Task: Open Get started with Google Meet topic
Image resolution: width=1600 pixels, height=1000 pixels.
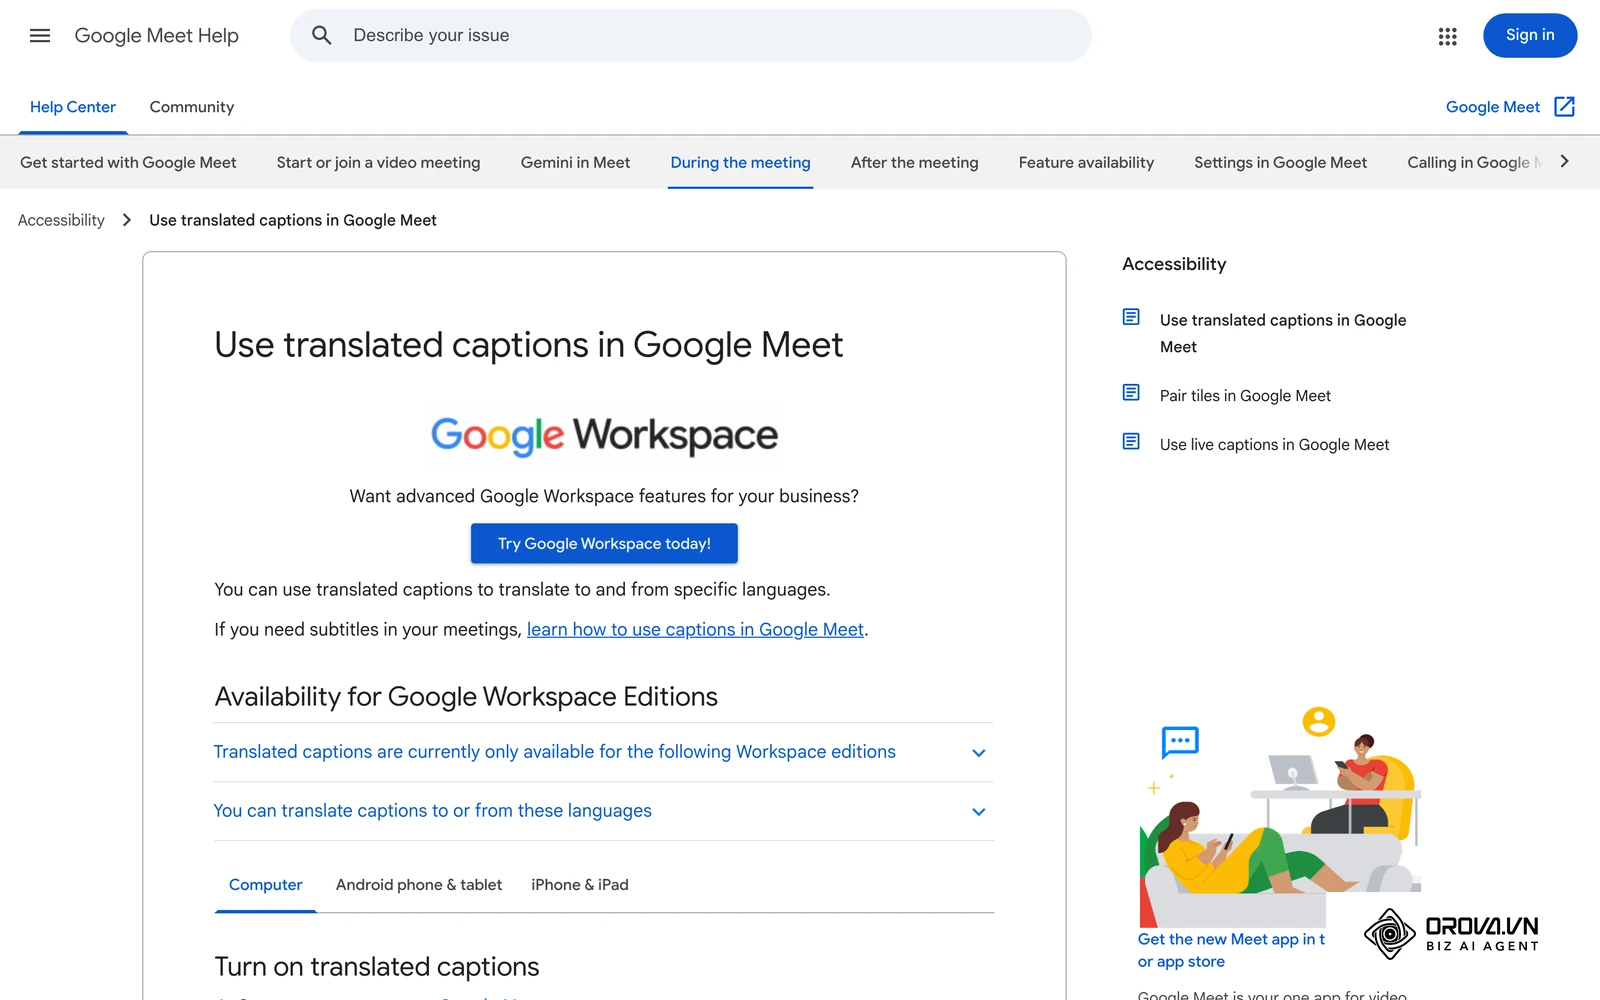Action: (128, 162)
